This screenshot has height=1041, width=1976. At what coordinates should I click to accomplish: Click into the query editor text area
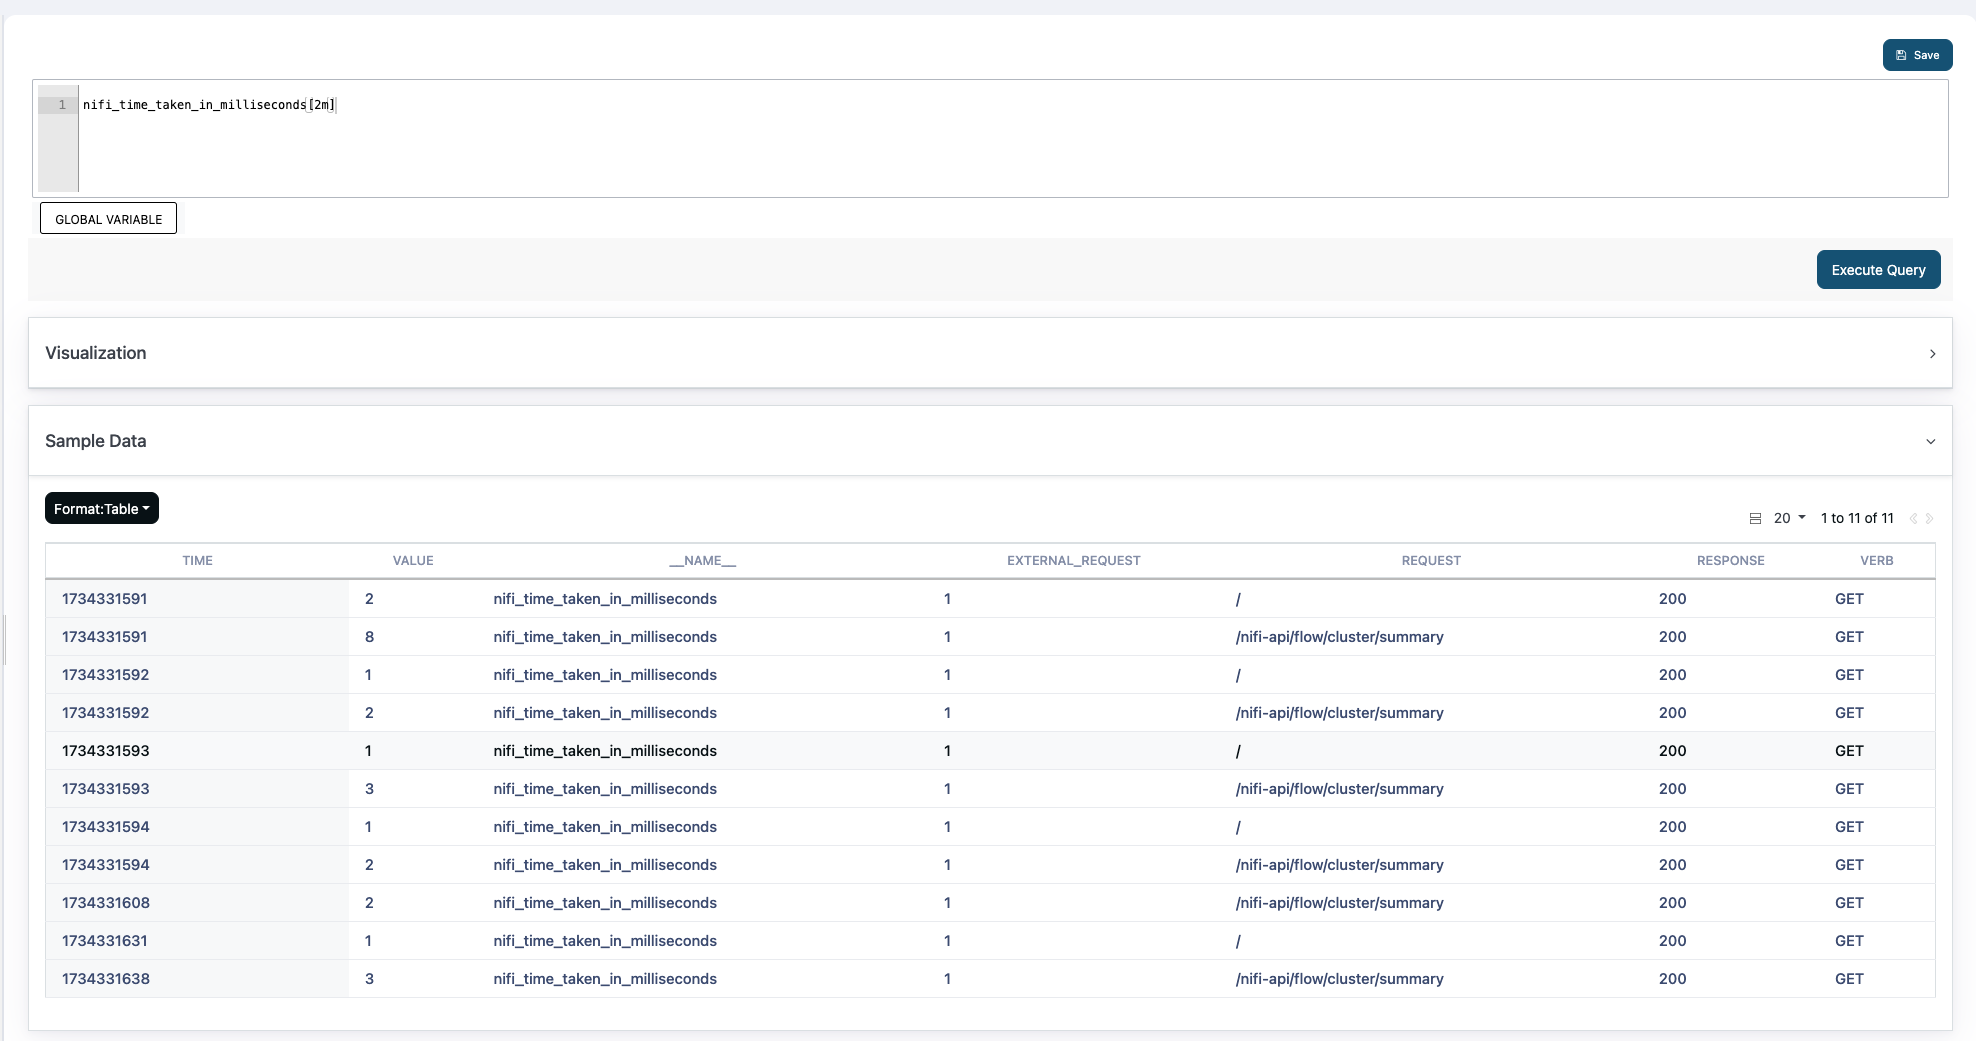1000,140
